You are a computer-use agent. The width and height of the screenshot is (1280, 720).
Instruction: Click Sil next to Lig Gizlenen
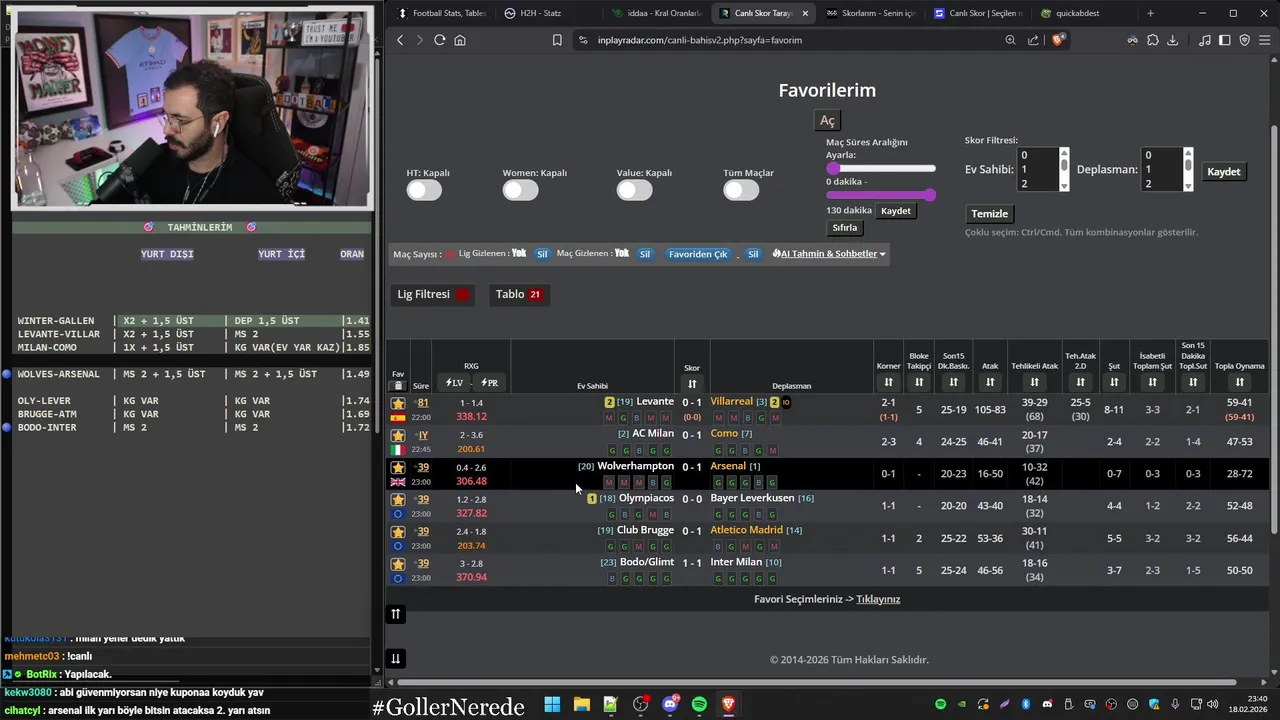542,254
